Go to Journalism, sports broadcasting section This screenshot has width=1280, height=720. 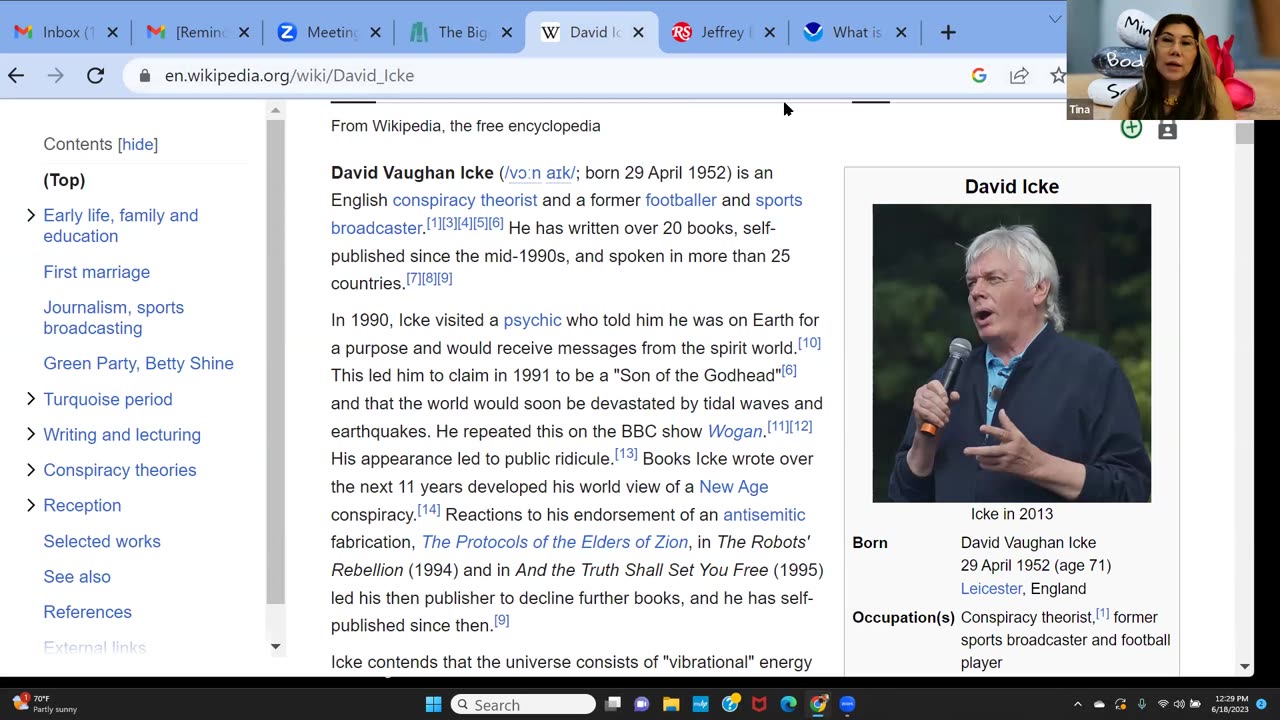114,318
